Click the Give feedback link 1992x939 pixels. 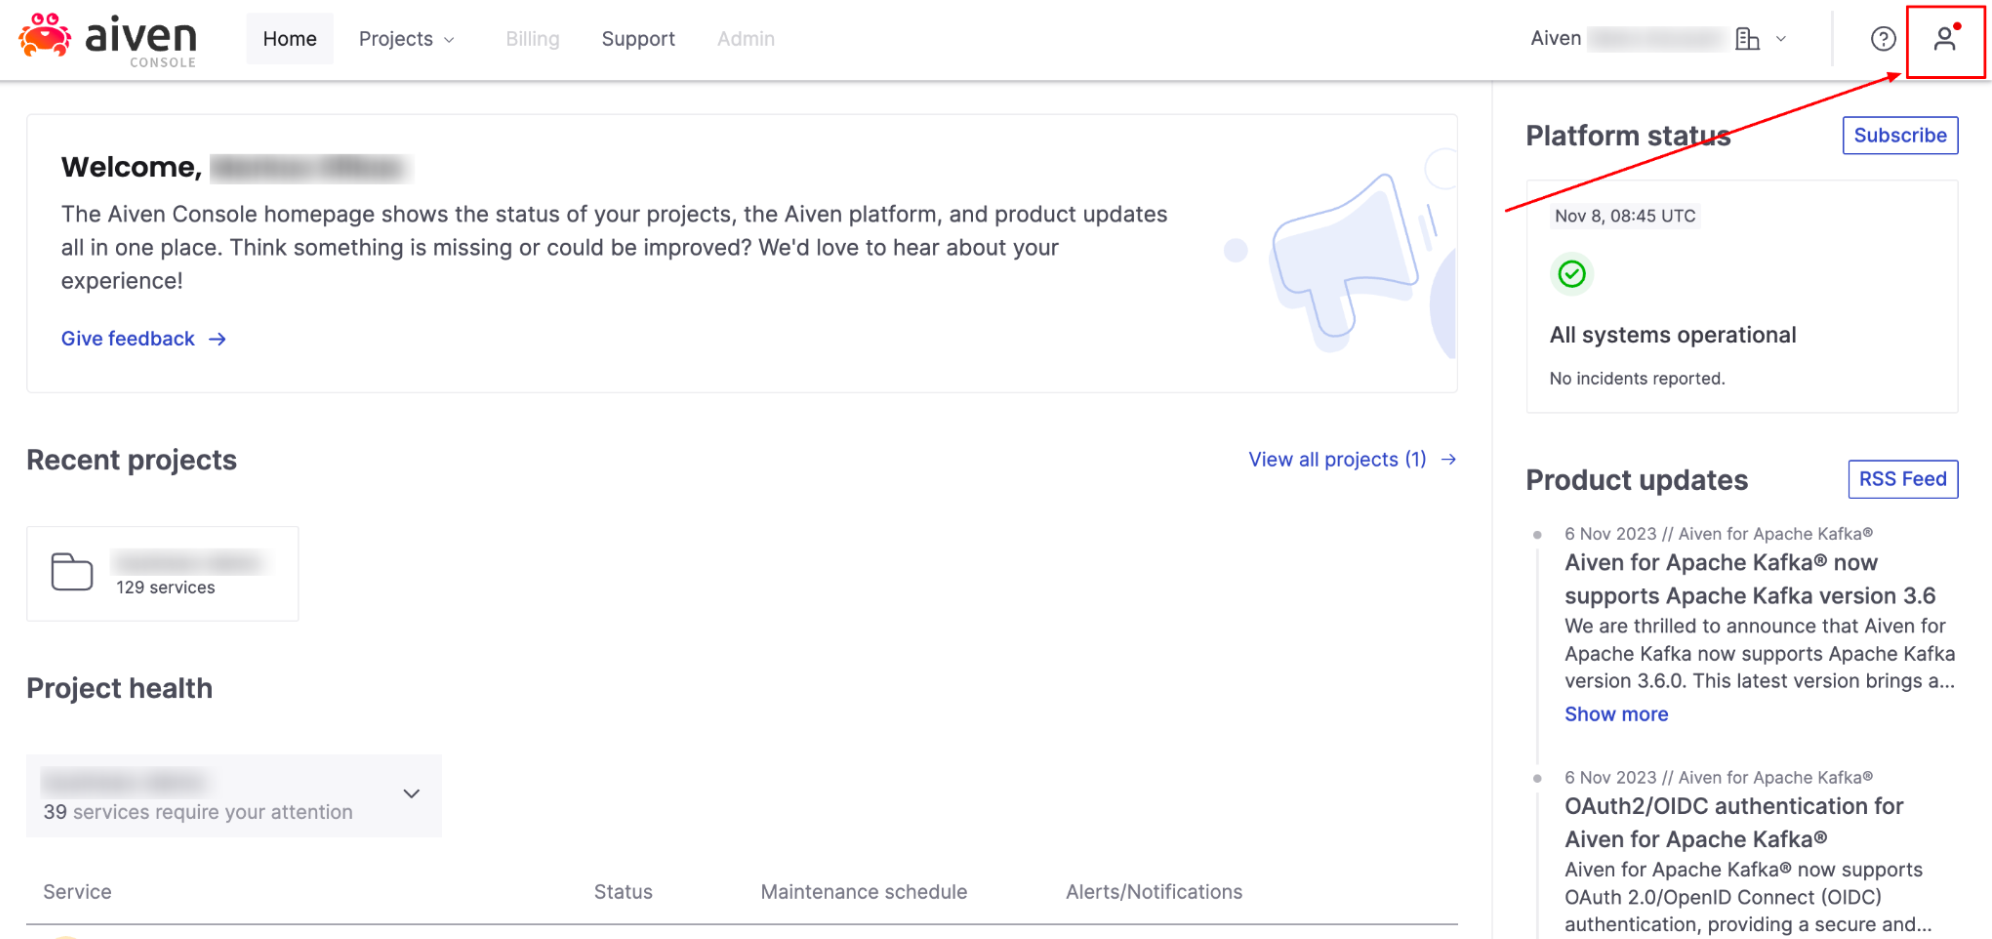click(128, 339)
